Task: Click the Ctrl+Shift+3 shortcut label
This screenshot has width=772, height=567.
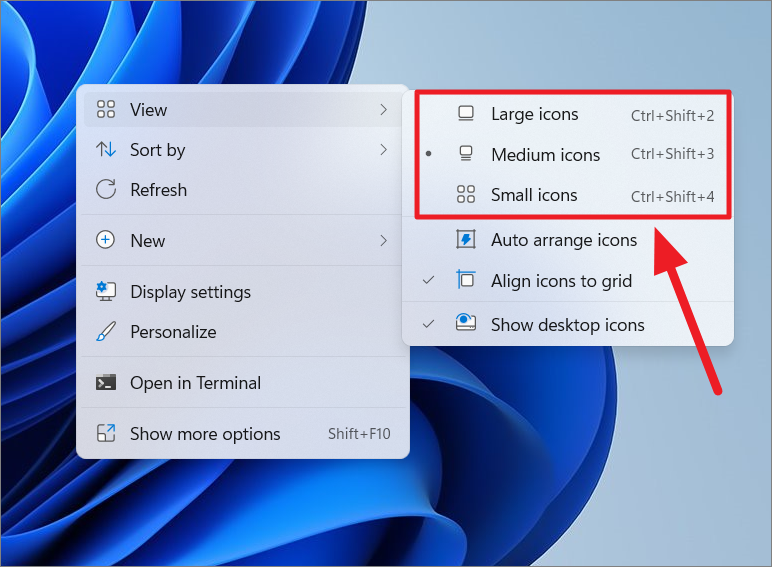Action: pyautogui.click(x=672, y=154)
